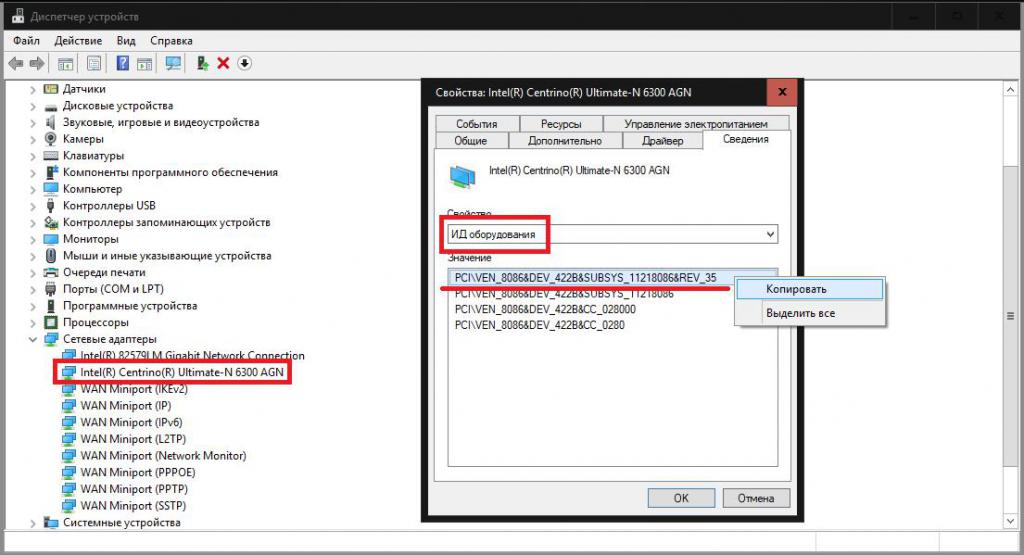Screen dimensions: 1024x555
Task: Expand the Контроллеры USB node
Action: [x=33, y=206]
